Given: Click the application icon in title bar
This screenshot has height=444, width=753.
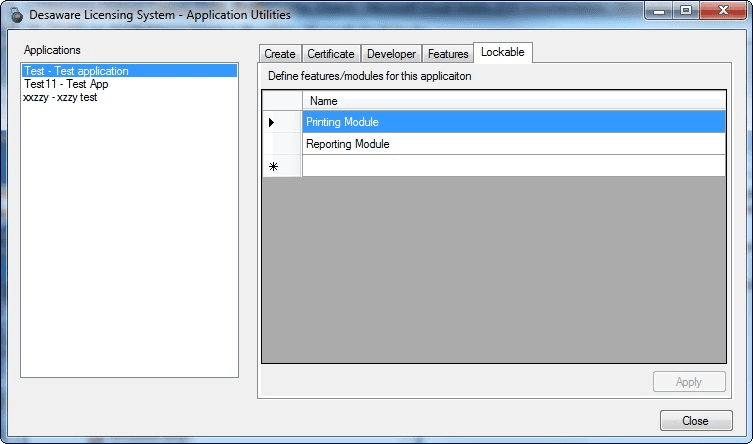Looking at the screenshot, I should 17,15.
